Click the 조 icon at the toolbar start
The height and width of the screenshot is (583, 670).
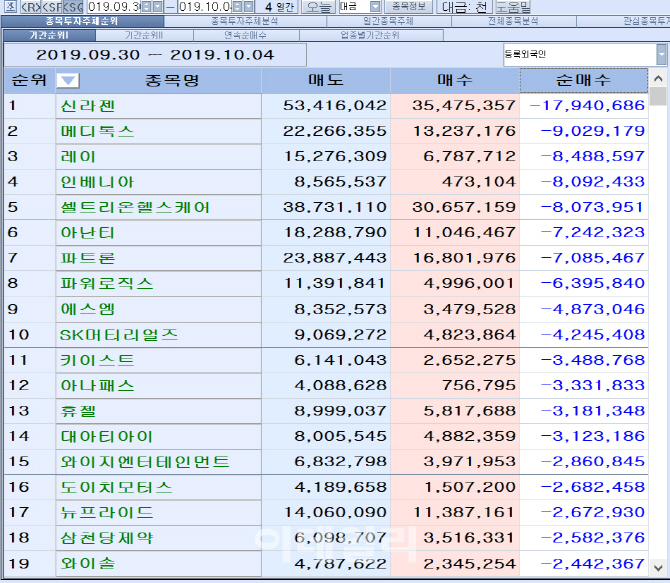pyautogui.click(x=11, y=7)
